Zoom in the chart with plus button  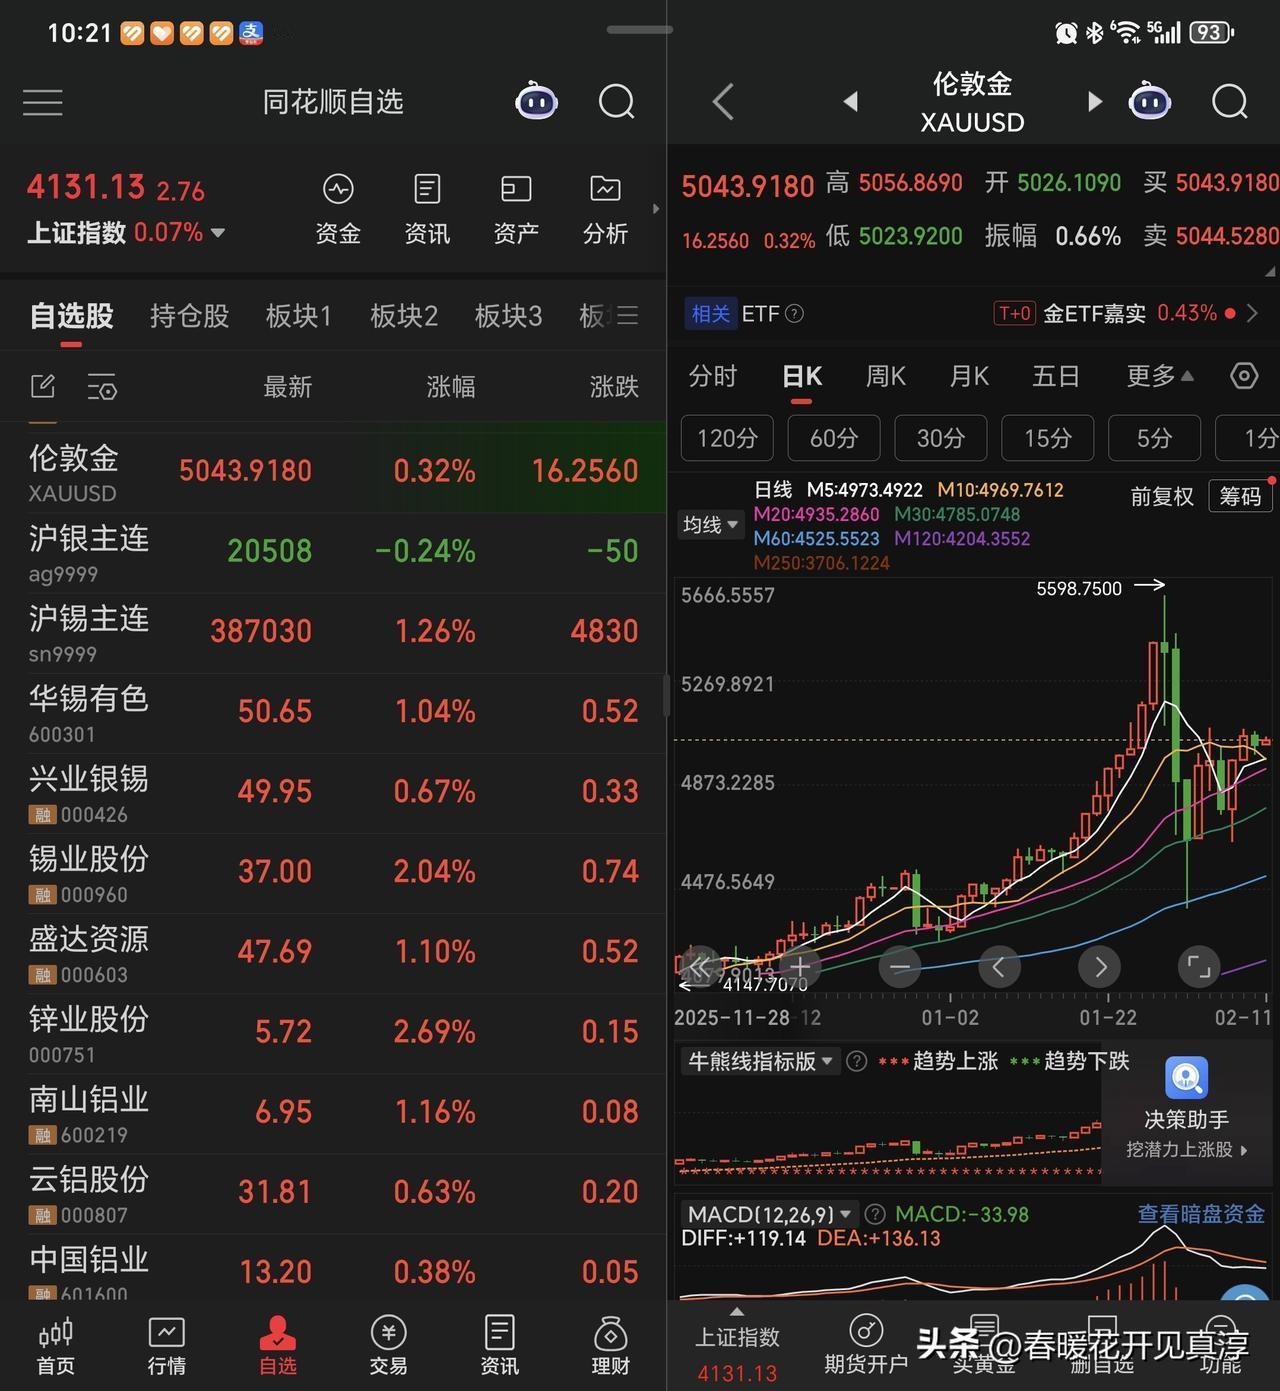point(800,967)
